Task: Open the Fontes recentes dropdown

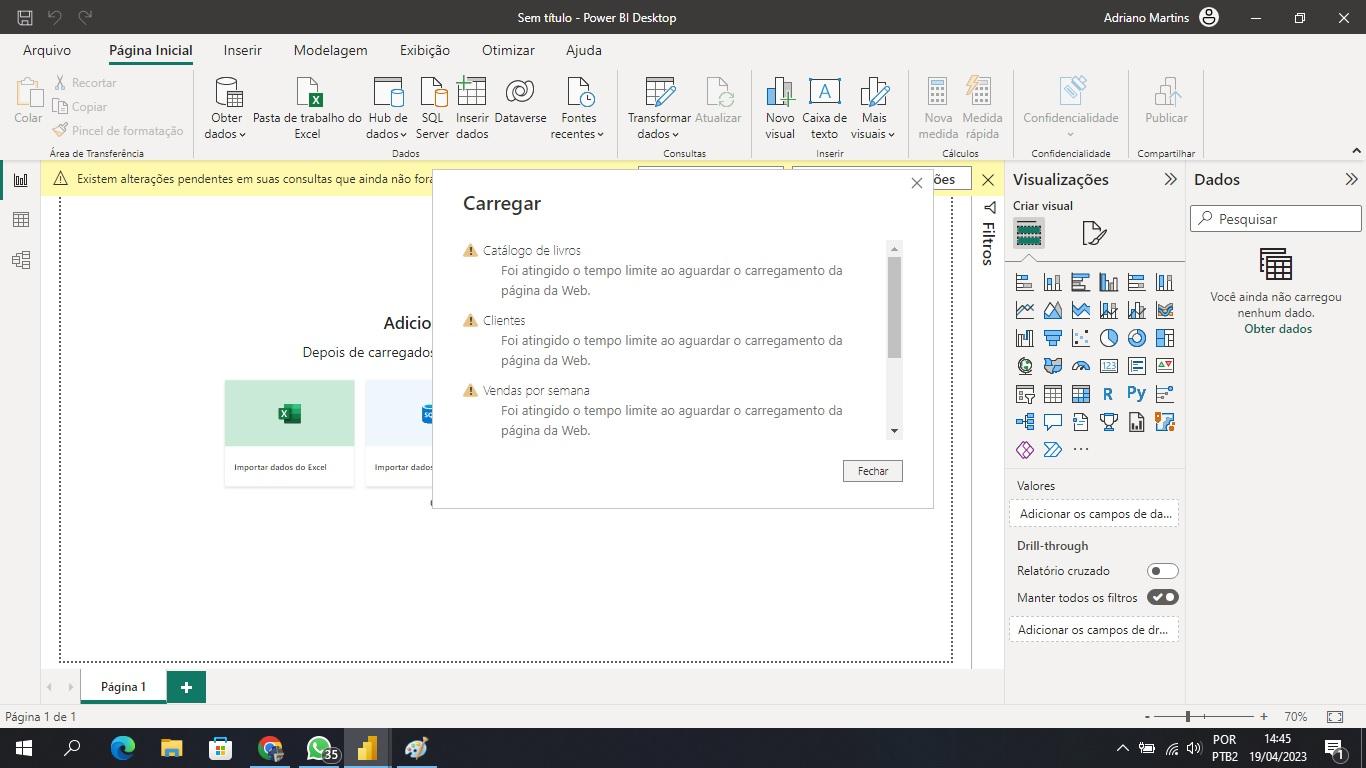Action: pos(578,109)
